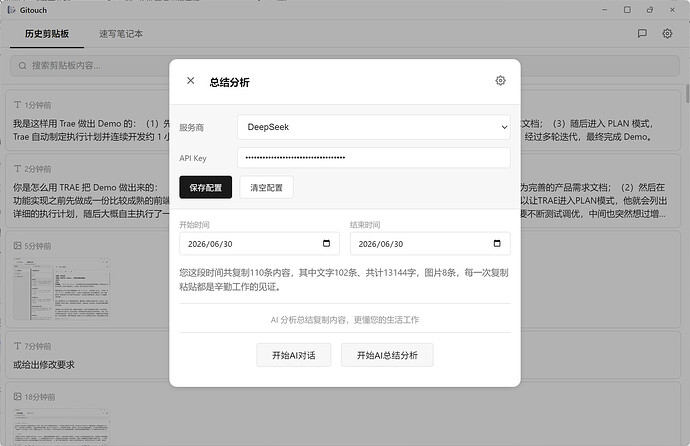This screenshot has width=690, height=446.
Task: Start chat with 开始AI对话 button
Action: point(294,355)
